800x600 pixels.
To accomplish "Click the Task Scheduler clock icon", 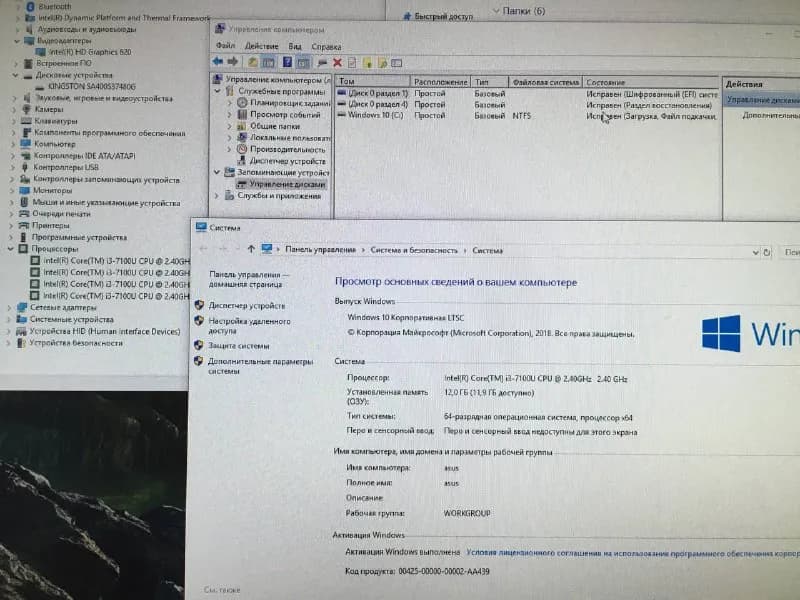I will point(242,103).
